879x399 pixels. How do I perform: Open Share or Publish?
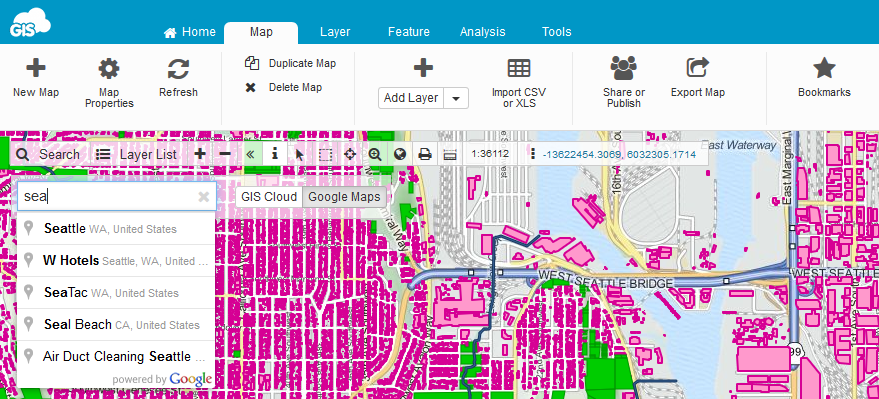coord(623,68)
